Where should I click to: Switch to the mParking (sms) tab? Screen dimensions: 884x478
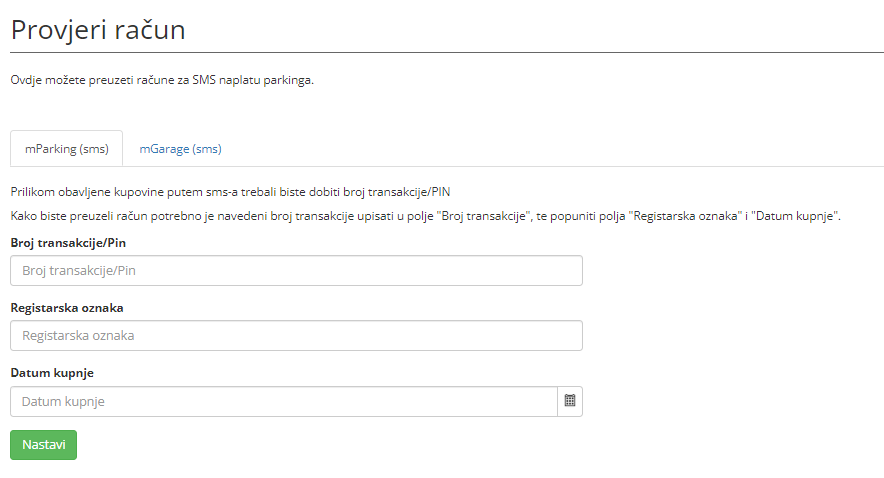[66, 149]
